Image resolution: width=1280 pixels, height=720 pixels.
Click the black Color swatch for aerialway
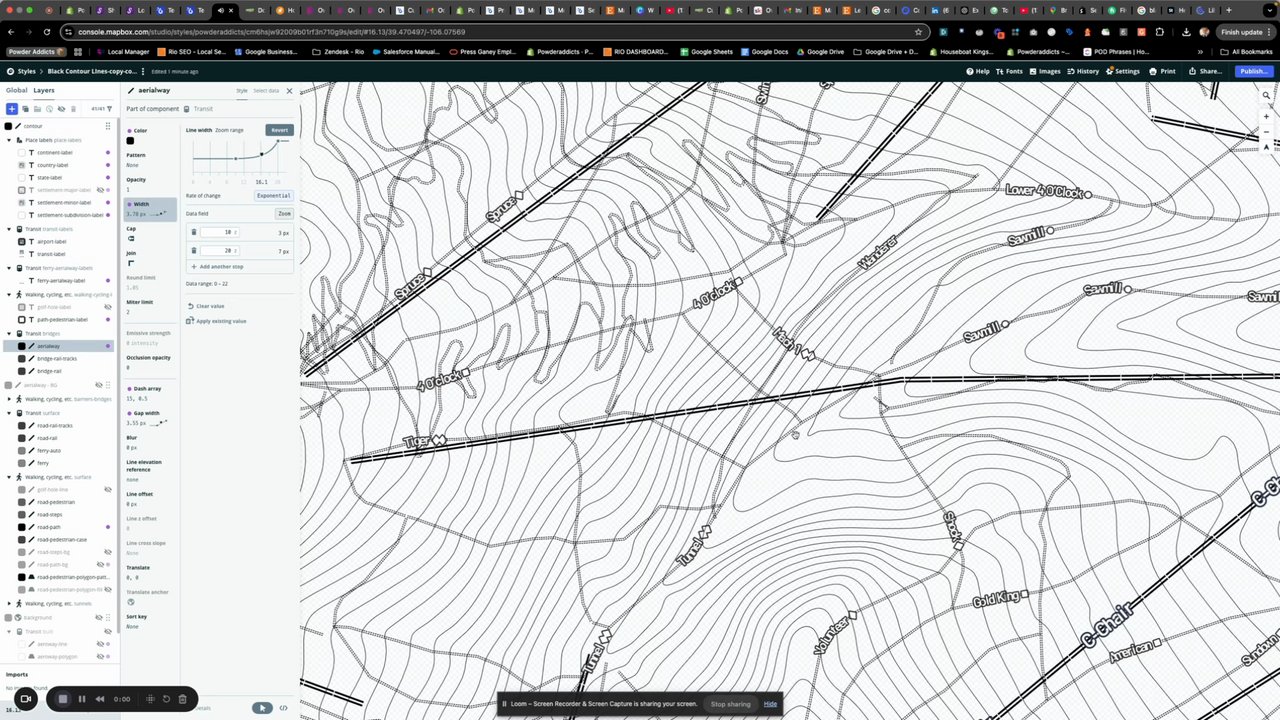(x=130, y=141)
